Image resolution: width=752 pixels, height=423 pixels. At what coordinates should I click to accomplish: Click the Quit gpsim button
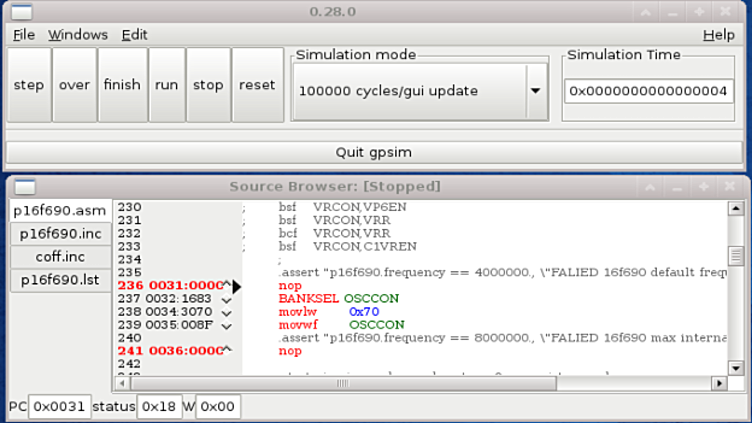coord(373,152)
